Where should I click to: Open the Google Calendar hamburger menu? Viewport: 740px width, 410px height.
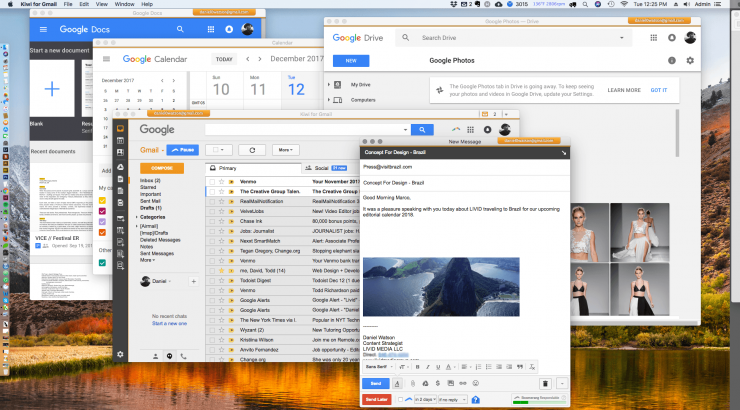[107, 59]
